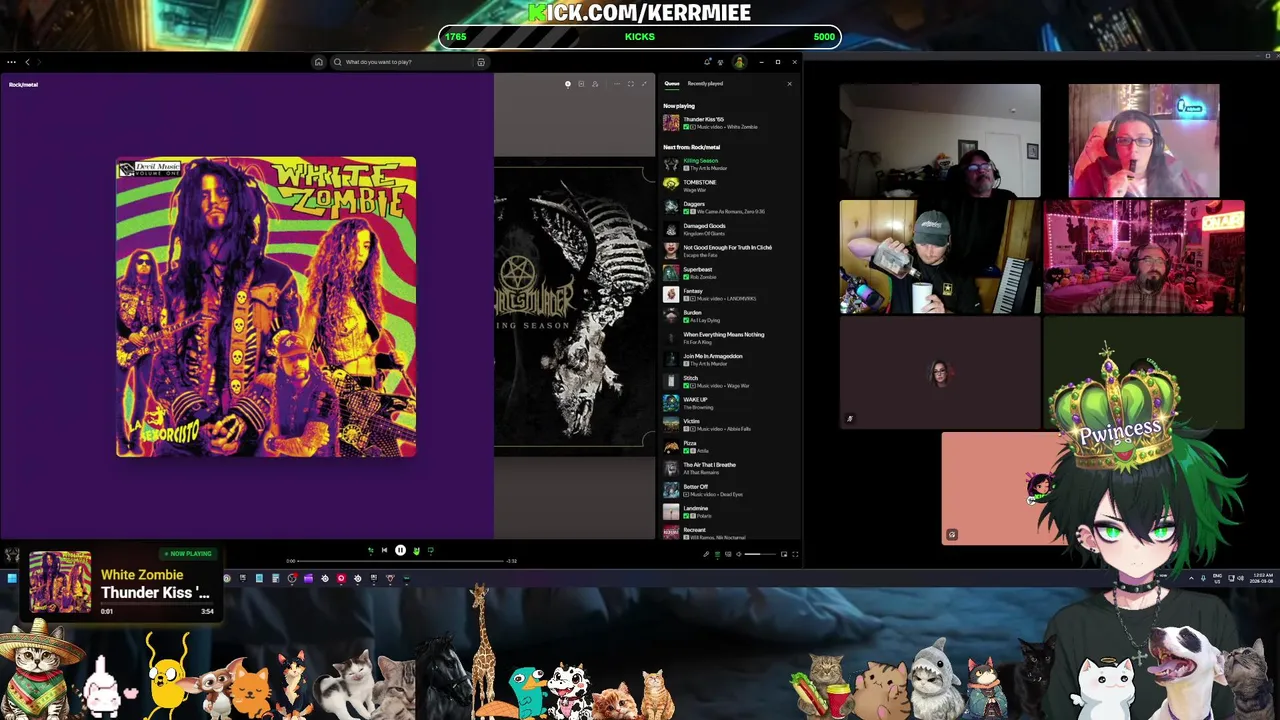
Task: Switch to the Recently played tab
Action: pos(705,84)
